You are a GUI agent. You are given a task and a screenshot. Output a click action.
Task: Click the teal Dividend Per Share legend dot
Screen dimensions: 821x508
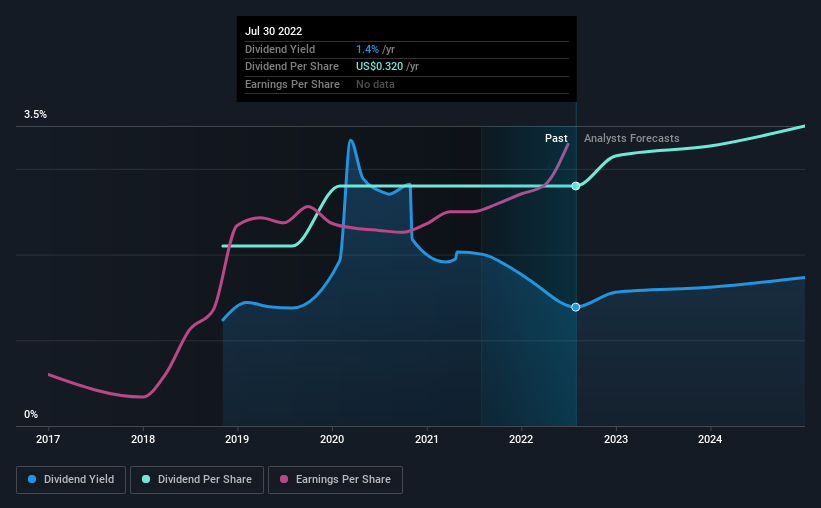coord(146,479)
